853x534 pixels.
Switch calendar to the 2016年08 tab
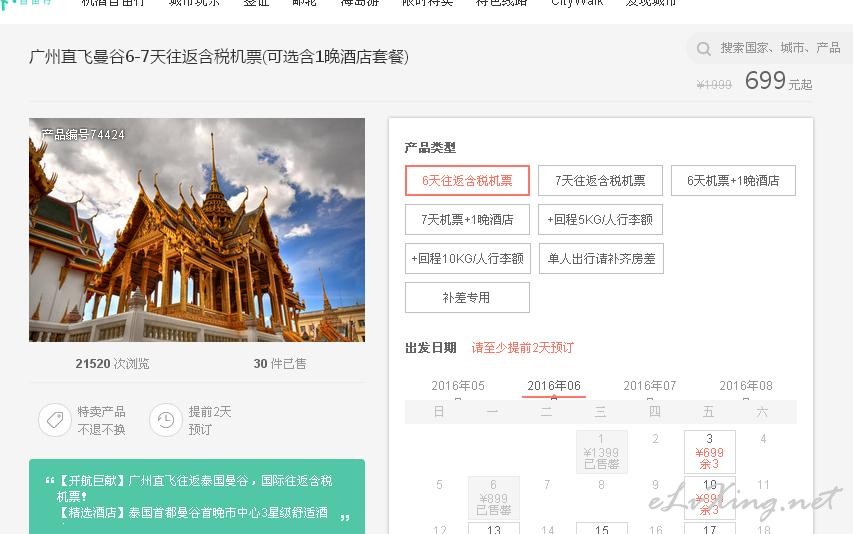click(x=746, y=386)
